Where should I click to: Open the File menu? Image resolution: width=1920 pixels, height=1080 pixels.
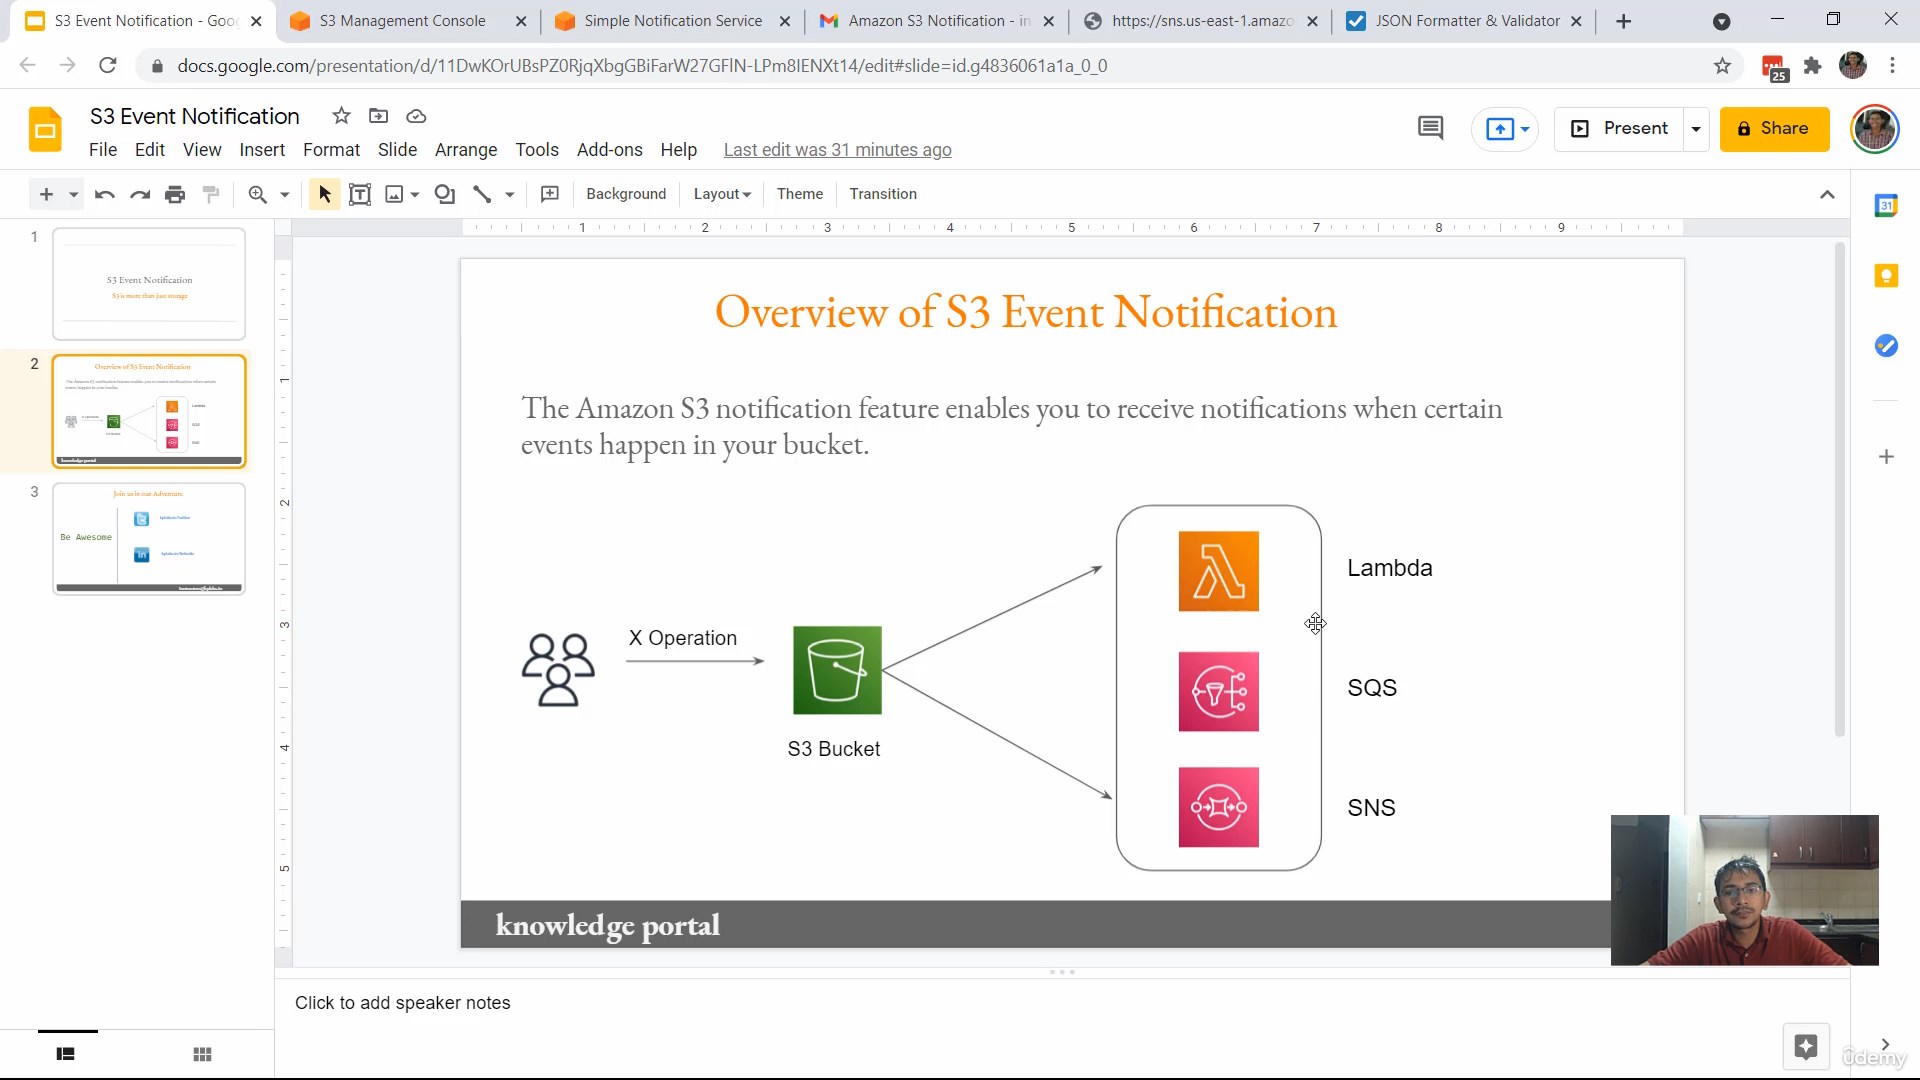tap(103, 150)
